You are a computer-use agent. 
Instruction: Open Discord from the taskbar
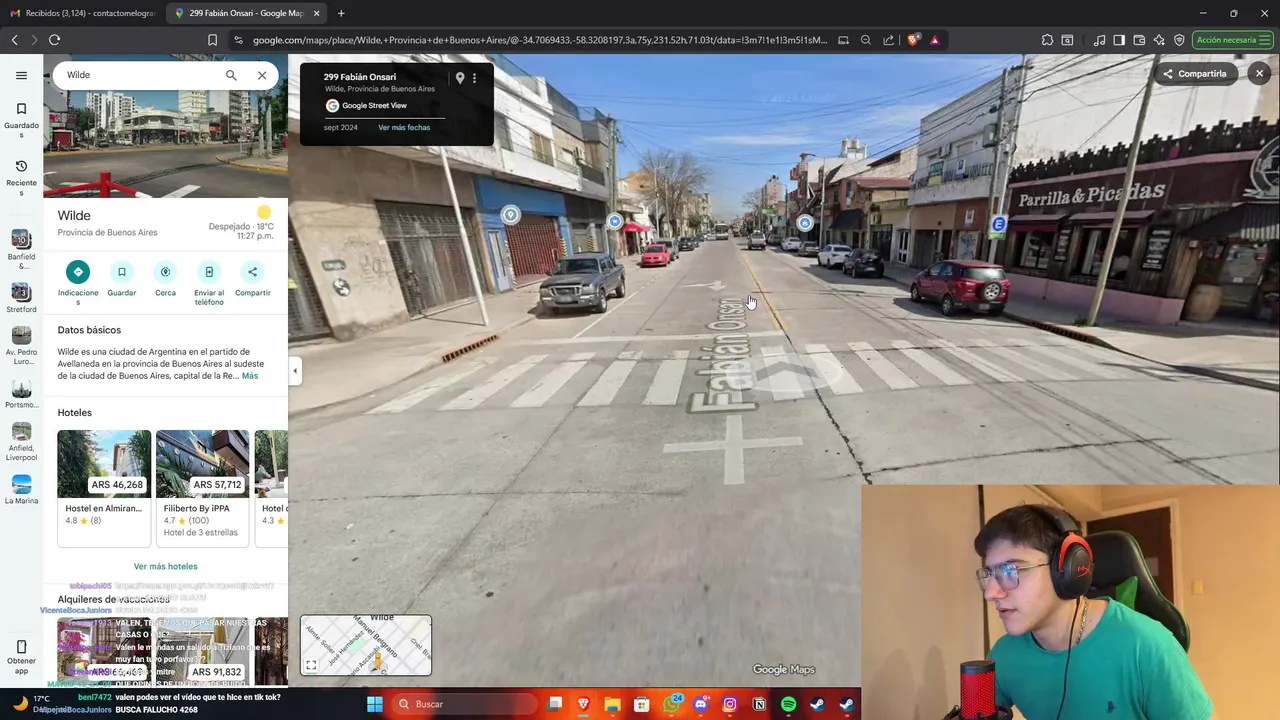701,704
